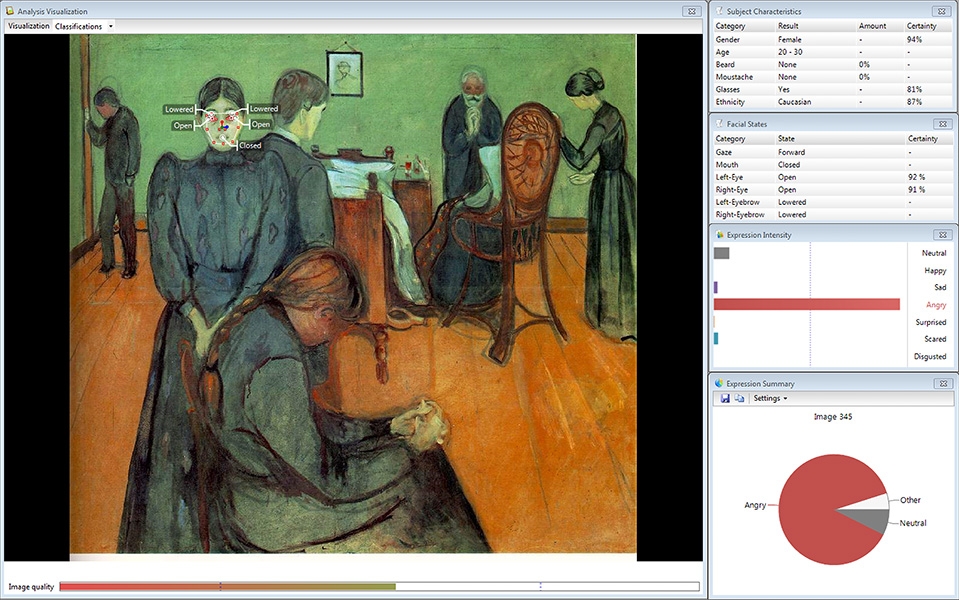The width and height of the screenshot is (959, 600).
Task: Click the '91 %' Right-Eye certainty
Action: (916, 190)
